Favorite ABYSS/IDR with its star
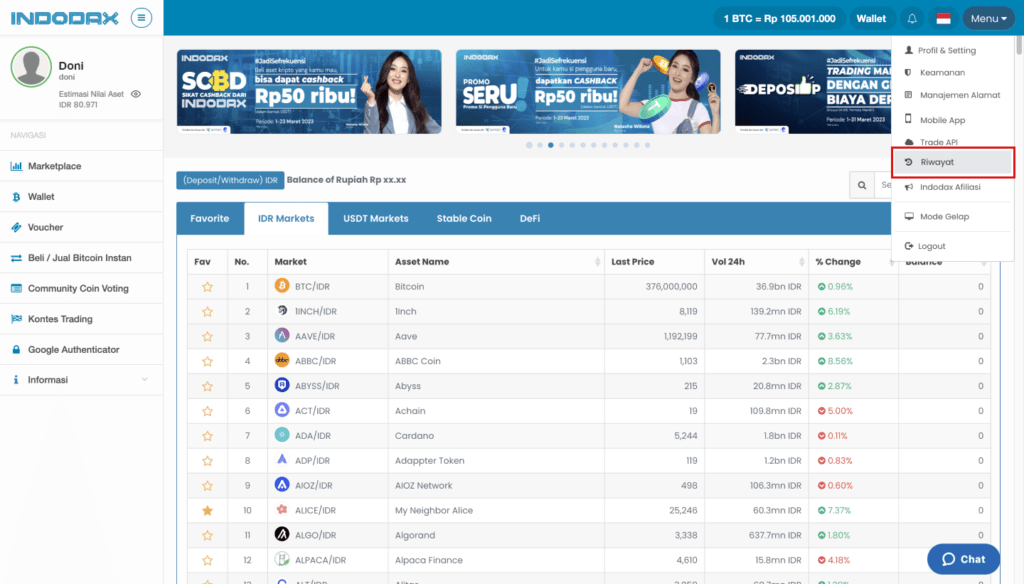 [207, 386]
